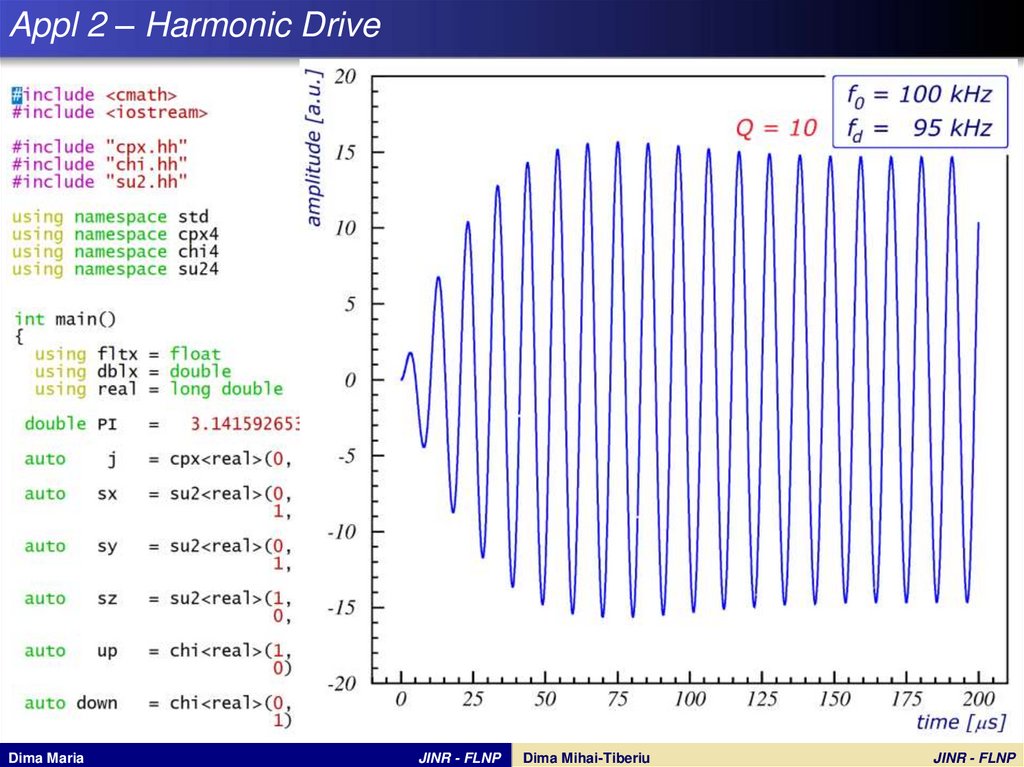Viewport: 1024px width, 767px height.
Task: Select the "200" tick label on time axis
Action: click(x=978, y=698)
